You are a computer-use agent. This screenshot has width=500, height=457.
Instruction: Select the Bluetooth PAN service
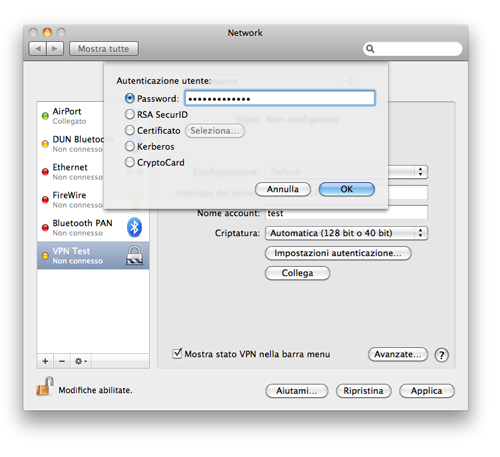coord(93,228)
